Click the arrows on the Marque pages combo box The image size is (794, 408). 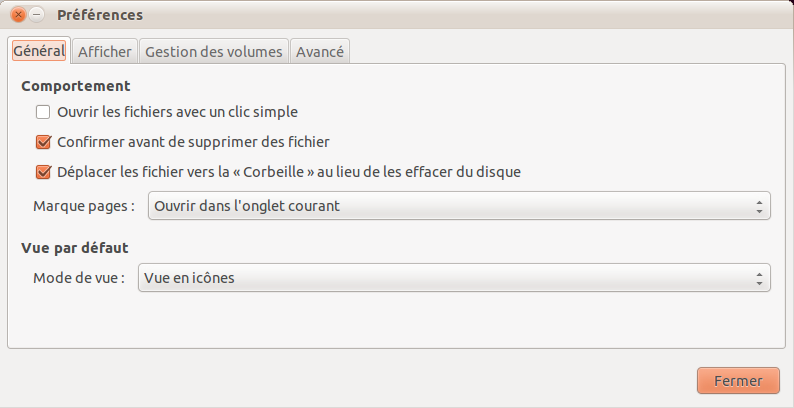pos(759,206)
